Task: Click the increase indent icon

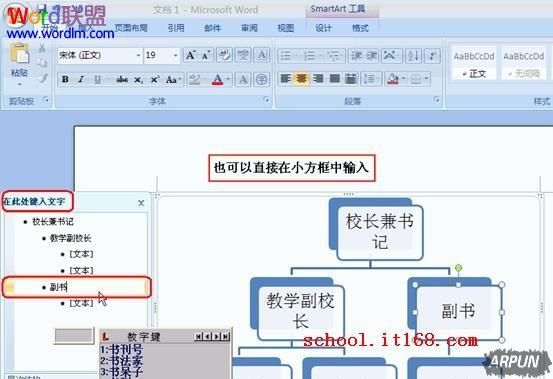Action: pyautogui.click(x=372, y=56)
